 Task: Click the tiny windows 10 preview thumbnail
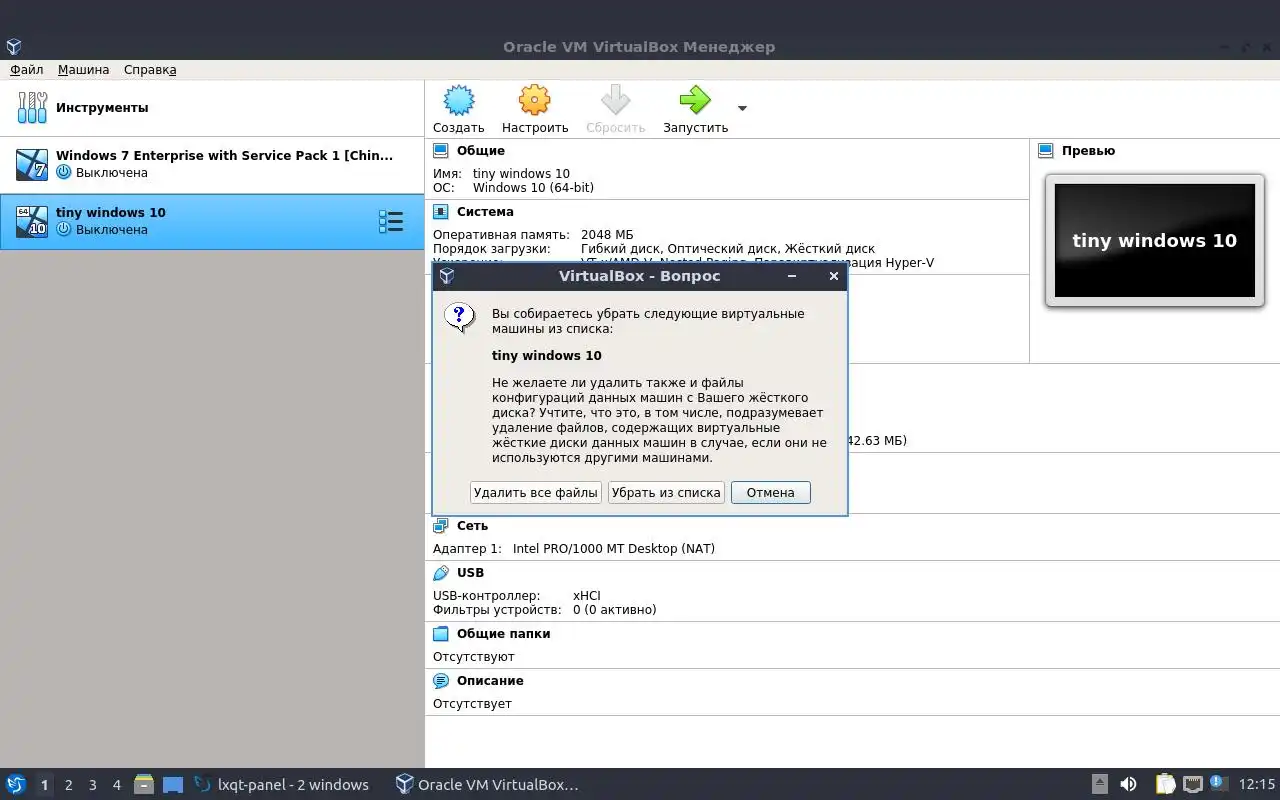(1155, 240)
